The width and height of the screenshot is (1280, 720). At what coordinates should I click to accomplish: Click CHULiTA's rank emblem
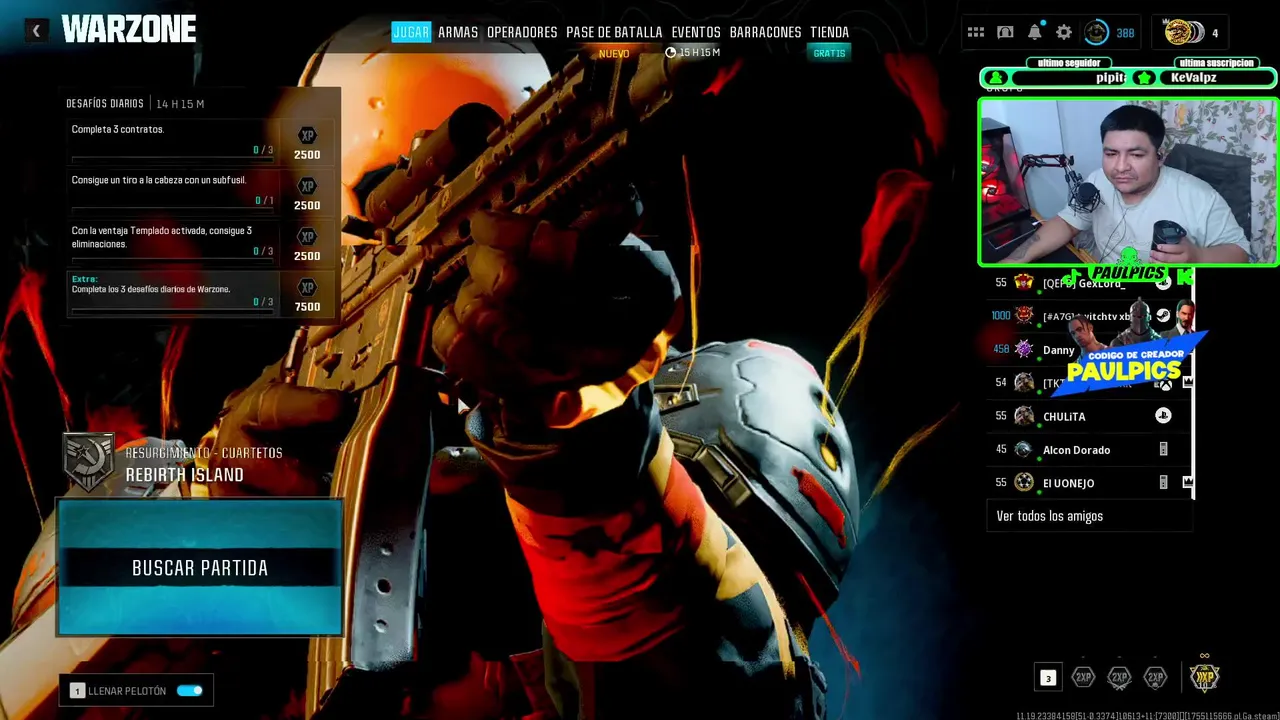[x=1023, y=416]
